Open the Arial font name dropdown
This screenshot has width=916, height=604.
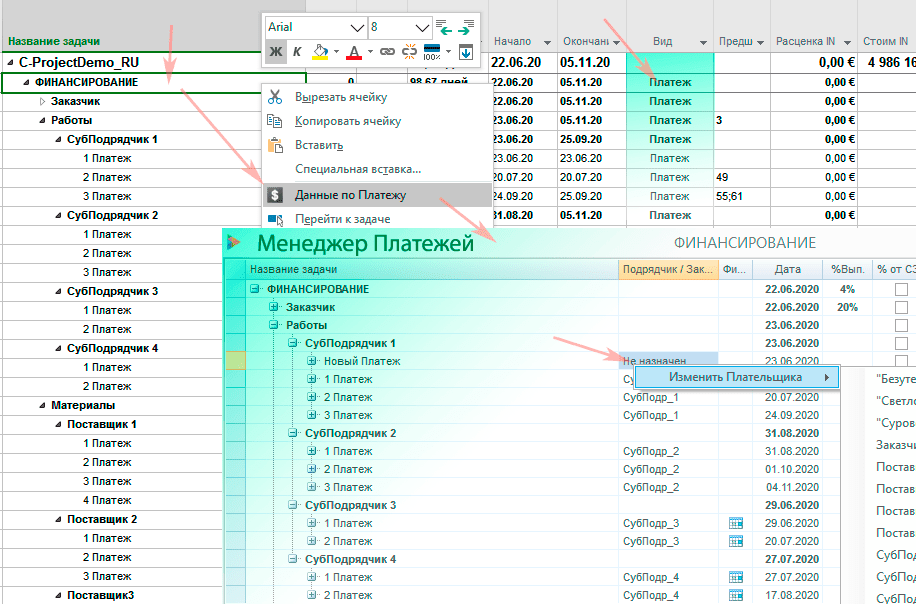coord(357,27)
